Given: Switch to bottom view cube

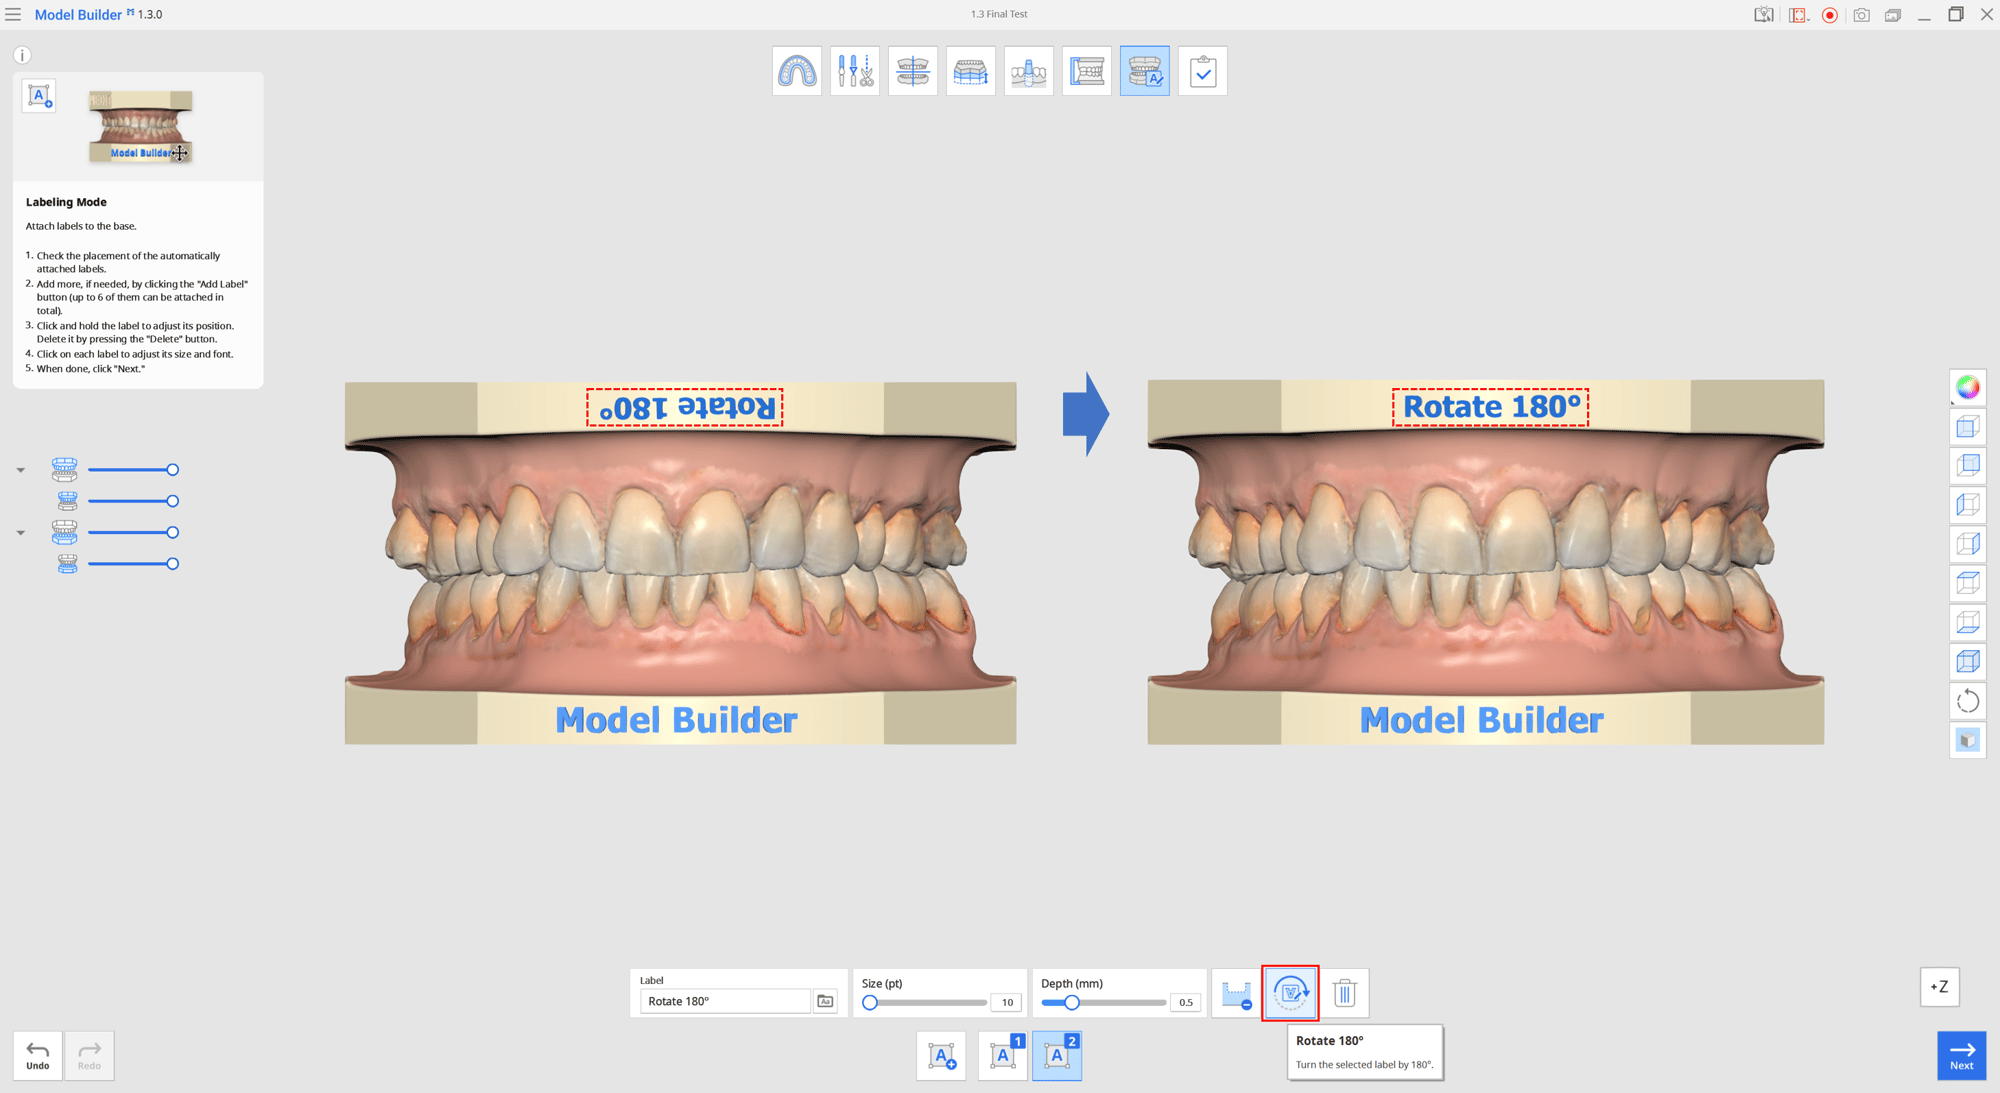Looking at the screenshot, I should (1967, 622).
